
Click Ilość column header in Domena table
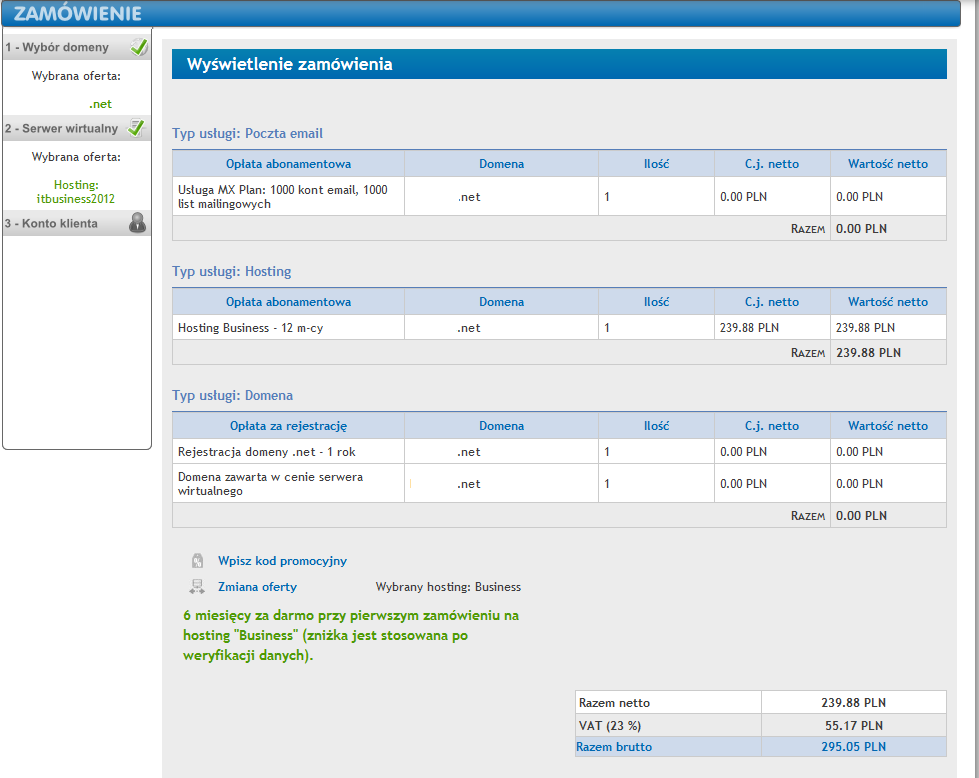point(656,426)
